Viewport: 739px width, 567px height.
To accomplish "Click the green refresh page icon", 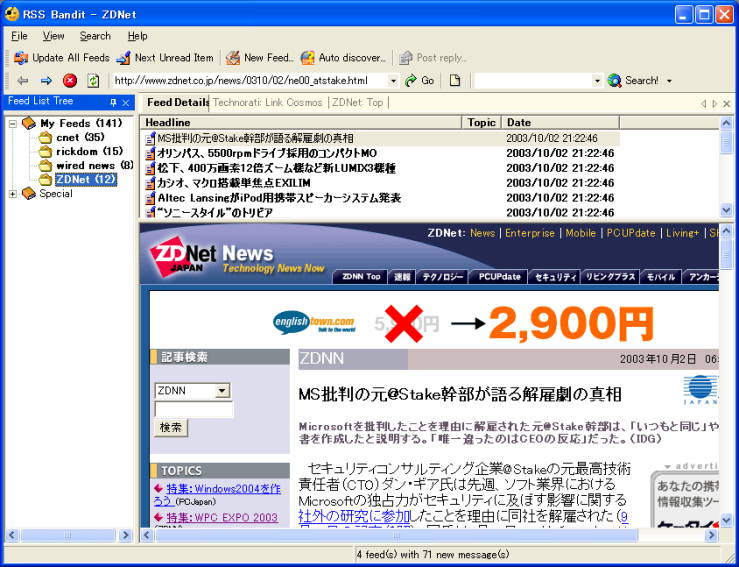I will tap(93, 81).
